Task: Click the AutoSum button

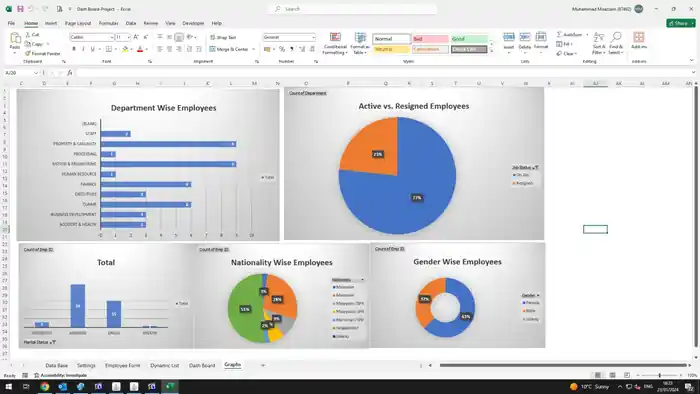Action: pyautogui.click(x=570, y=34)
